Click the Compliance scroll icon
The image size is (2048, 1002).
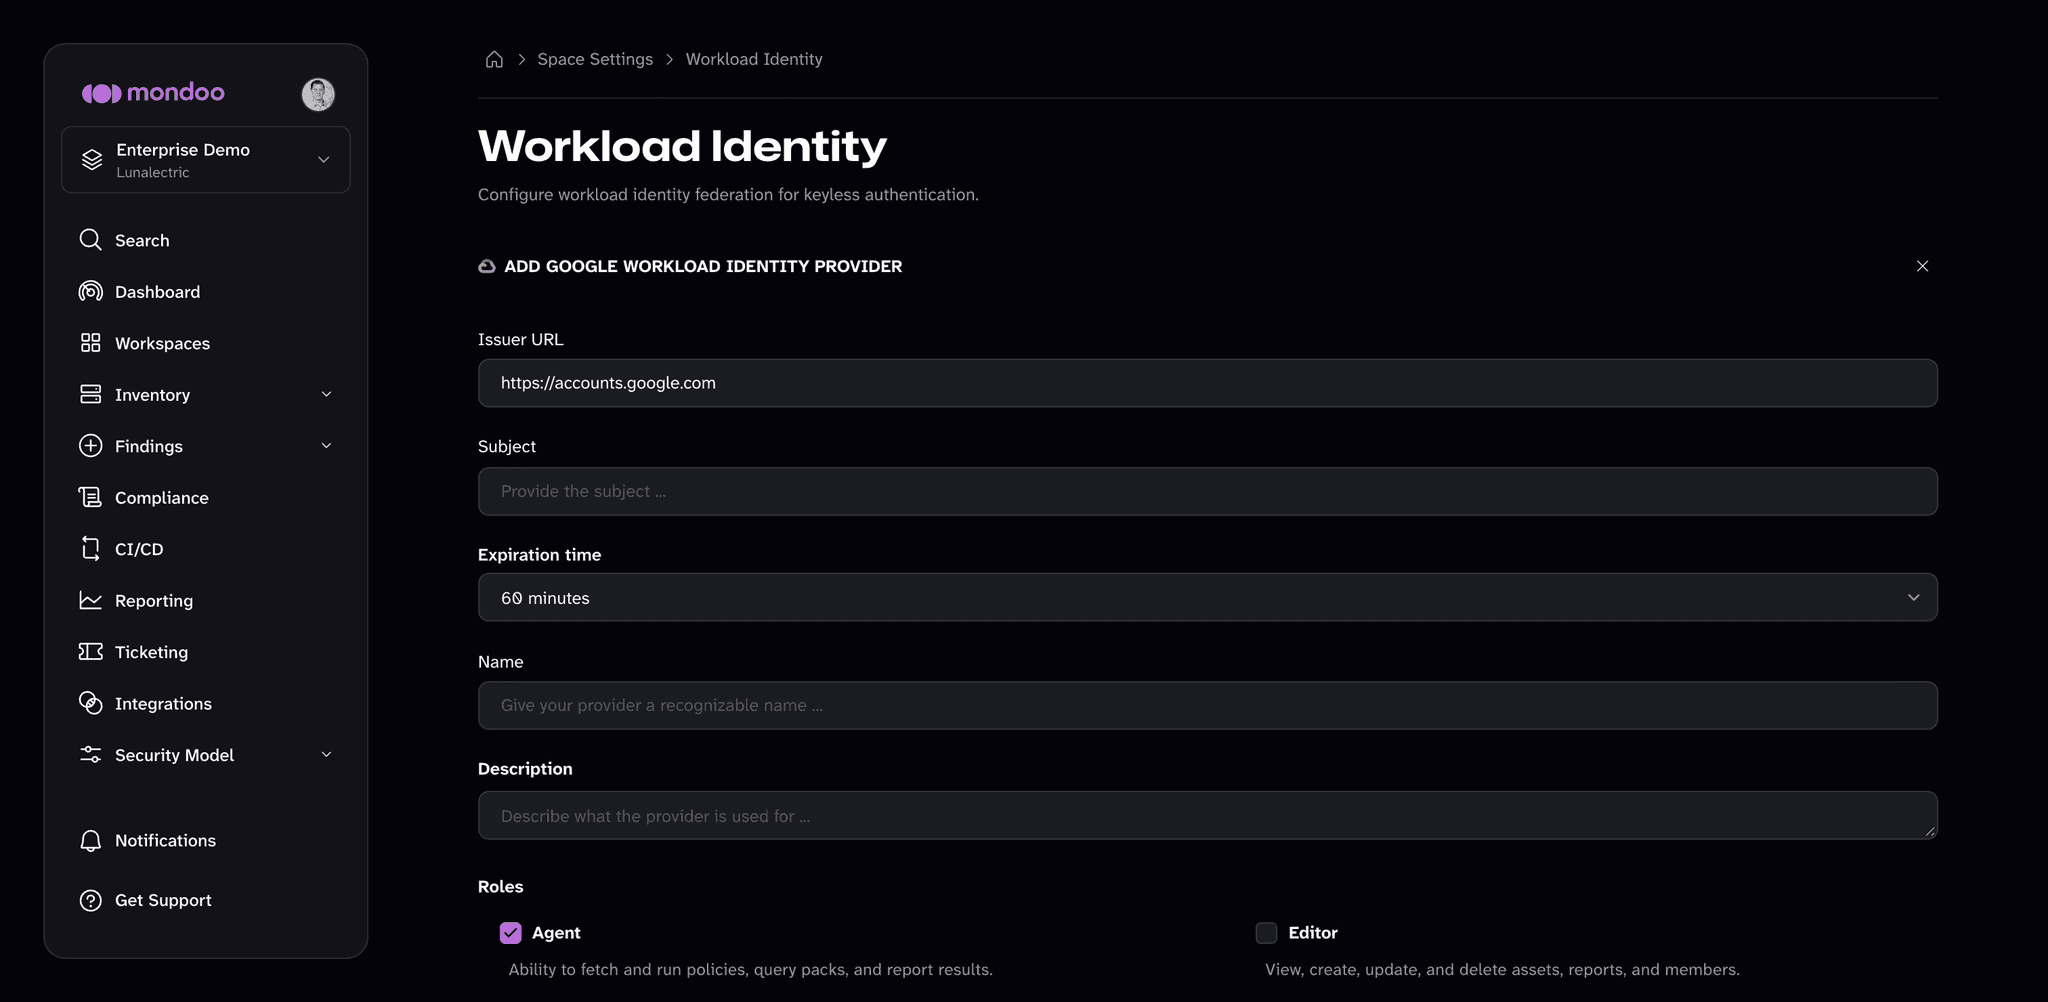[90, 497]
